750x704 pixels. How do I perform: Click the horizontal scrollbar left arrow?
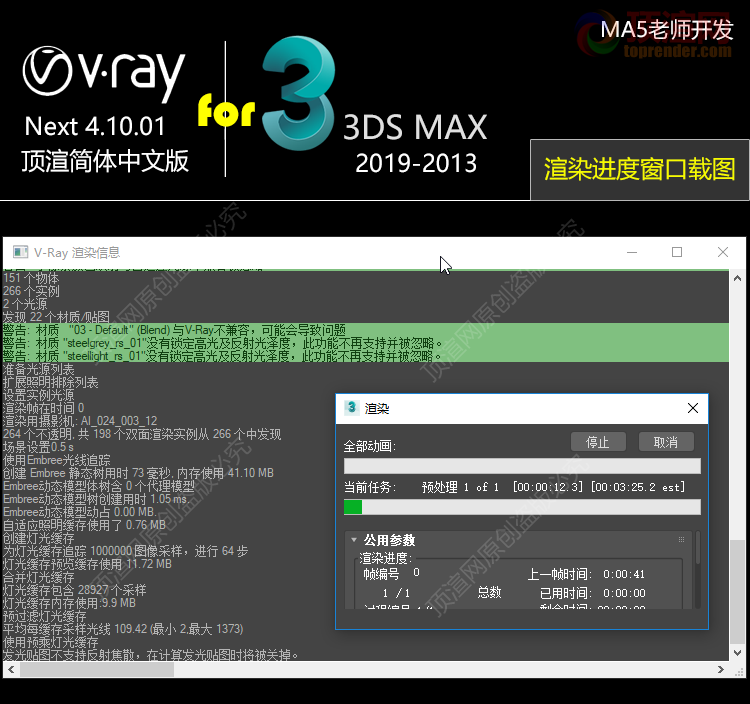pyautogui.click(x=11, y=670)
